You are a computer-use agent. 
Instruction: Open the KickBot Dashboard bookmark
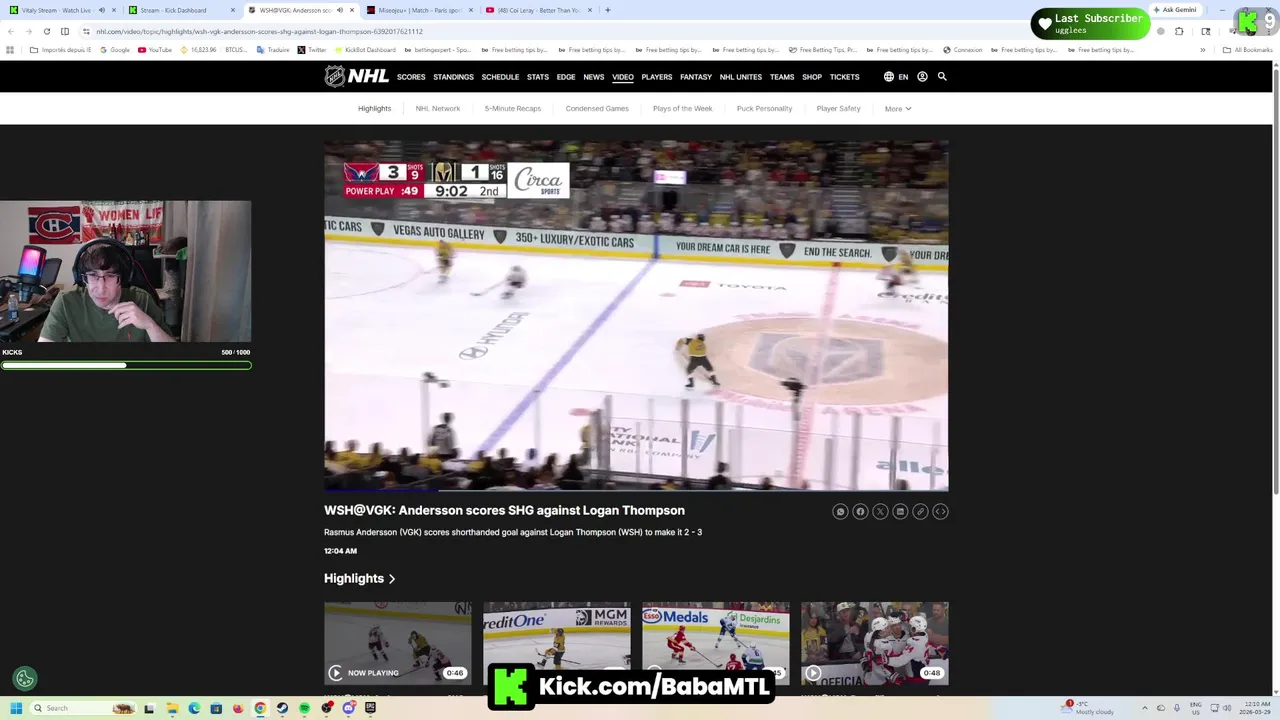point(365,49)
